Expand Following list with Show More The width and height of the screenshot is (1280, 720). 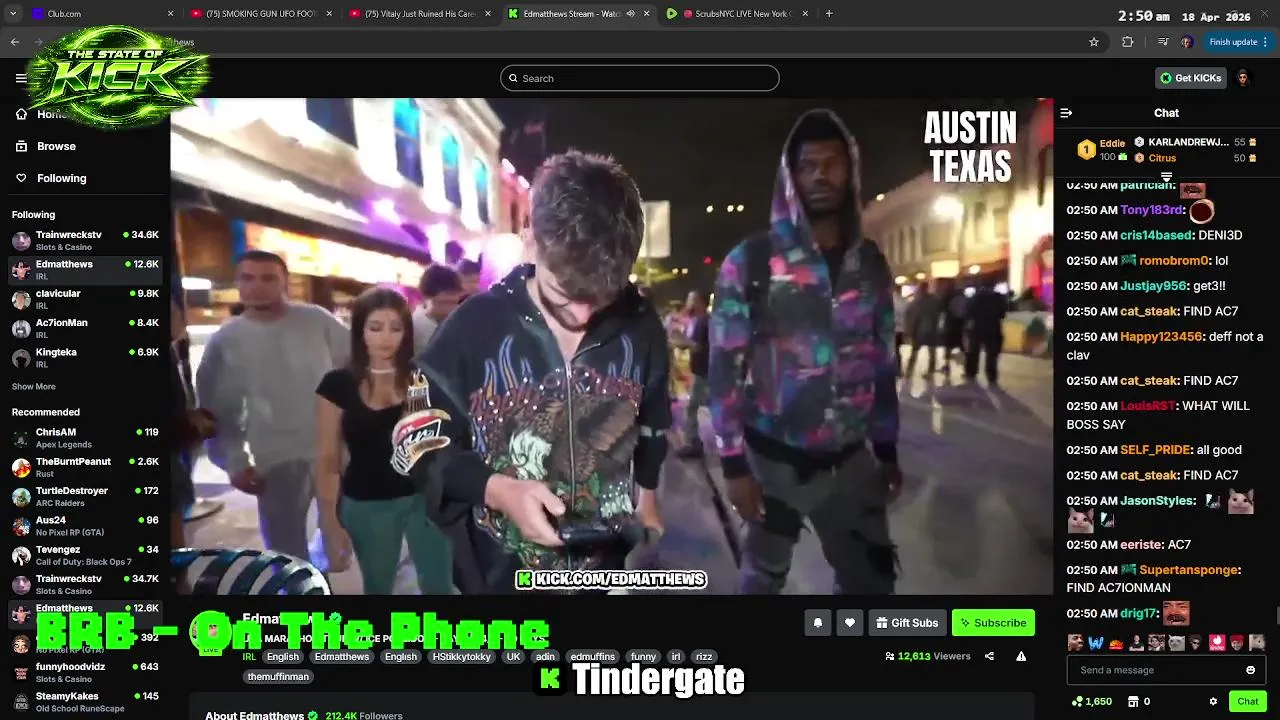[x=33, y=386]
